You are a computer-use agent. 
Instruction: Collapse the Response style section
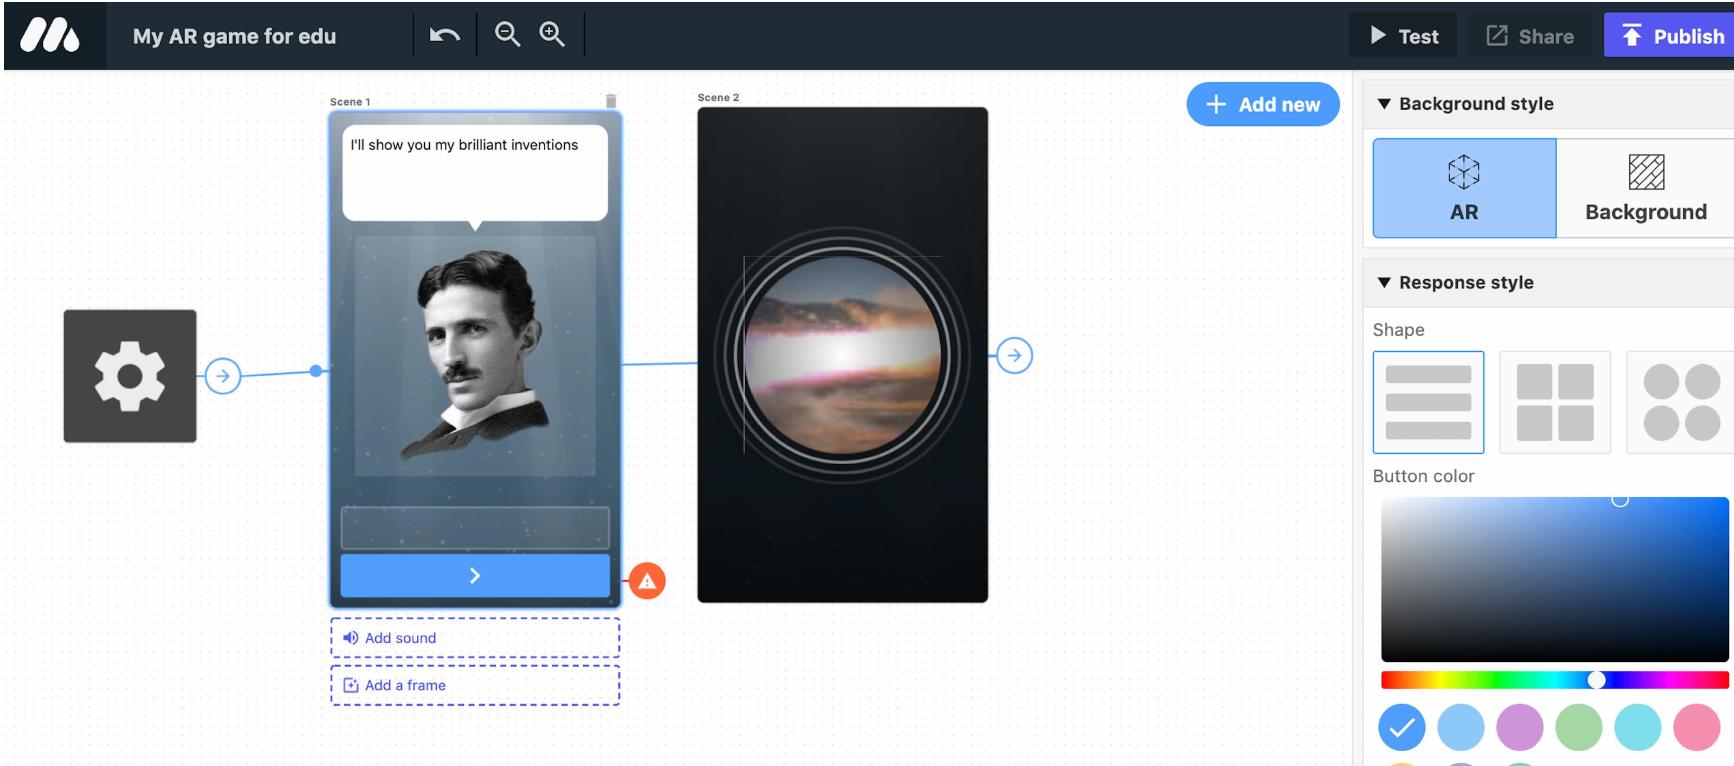[x=1384, y=283]
